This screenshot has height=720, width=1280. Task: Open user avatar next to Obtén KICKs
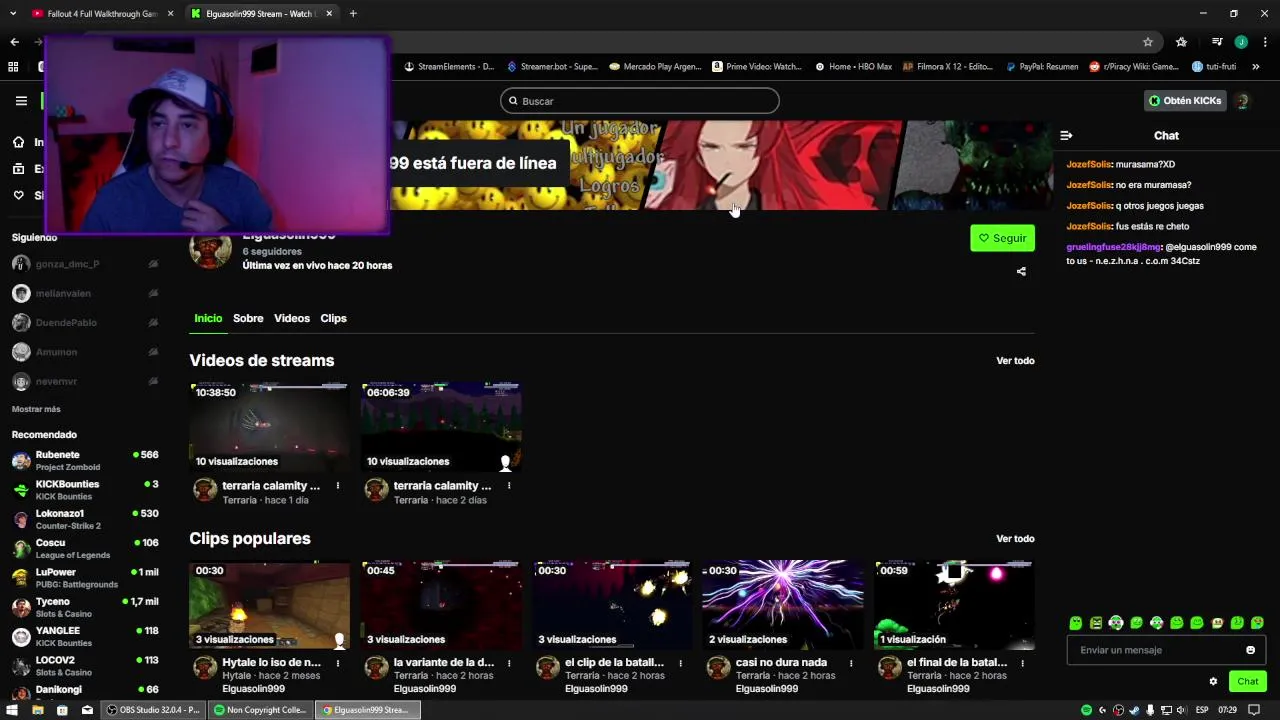pyautogui.click(x=1243, y=101)
